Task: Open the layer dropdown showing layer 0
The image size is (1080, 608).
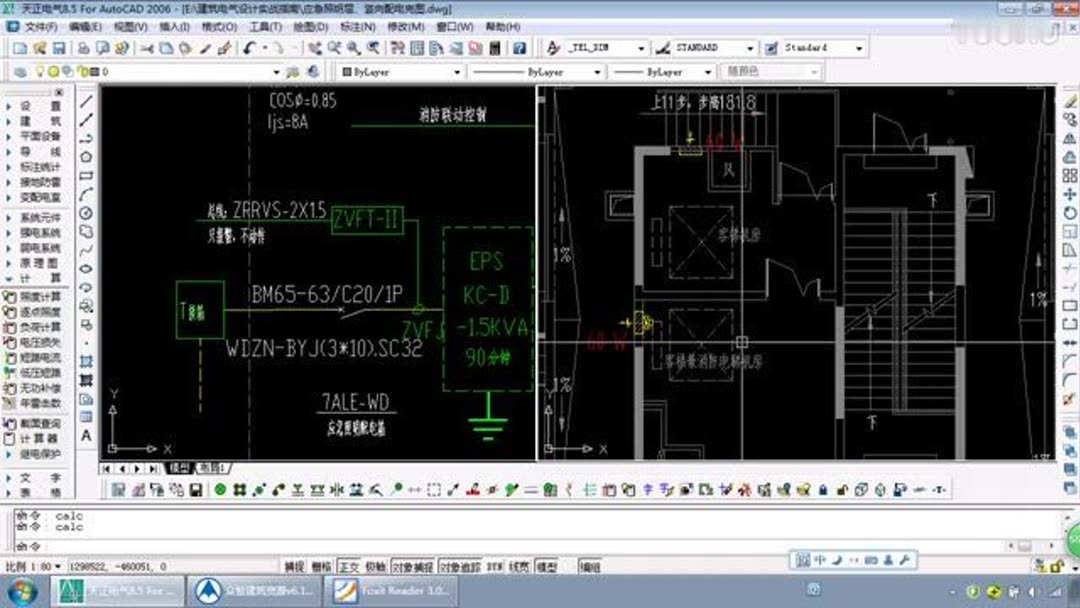Action: pos(278,71)
